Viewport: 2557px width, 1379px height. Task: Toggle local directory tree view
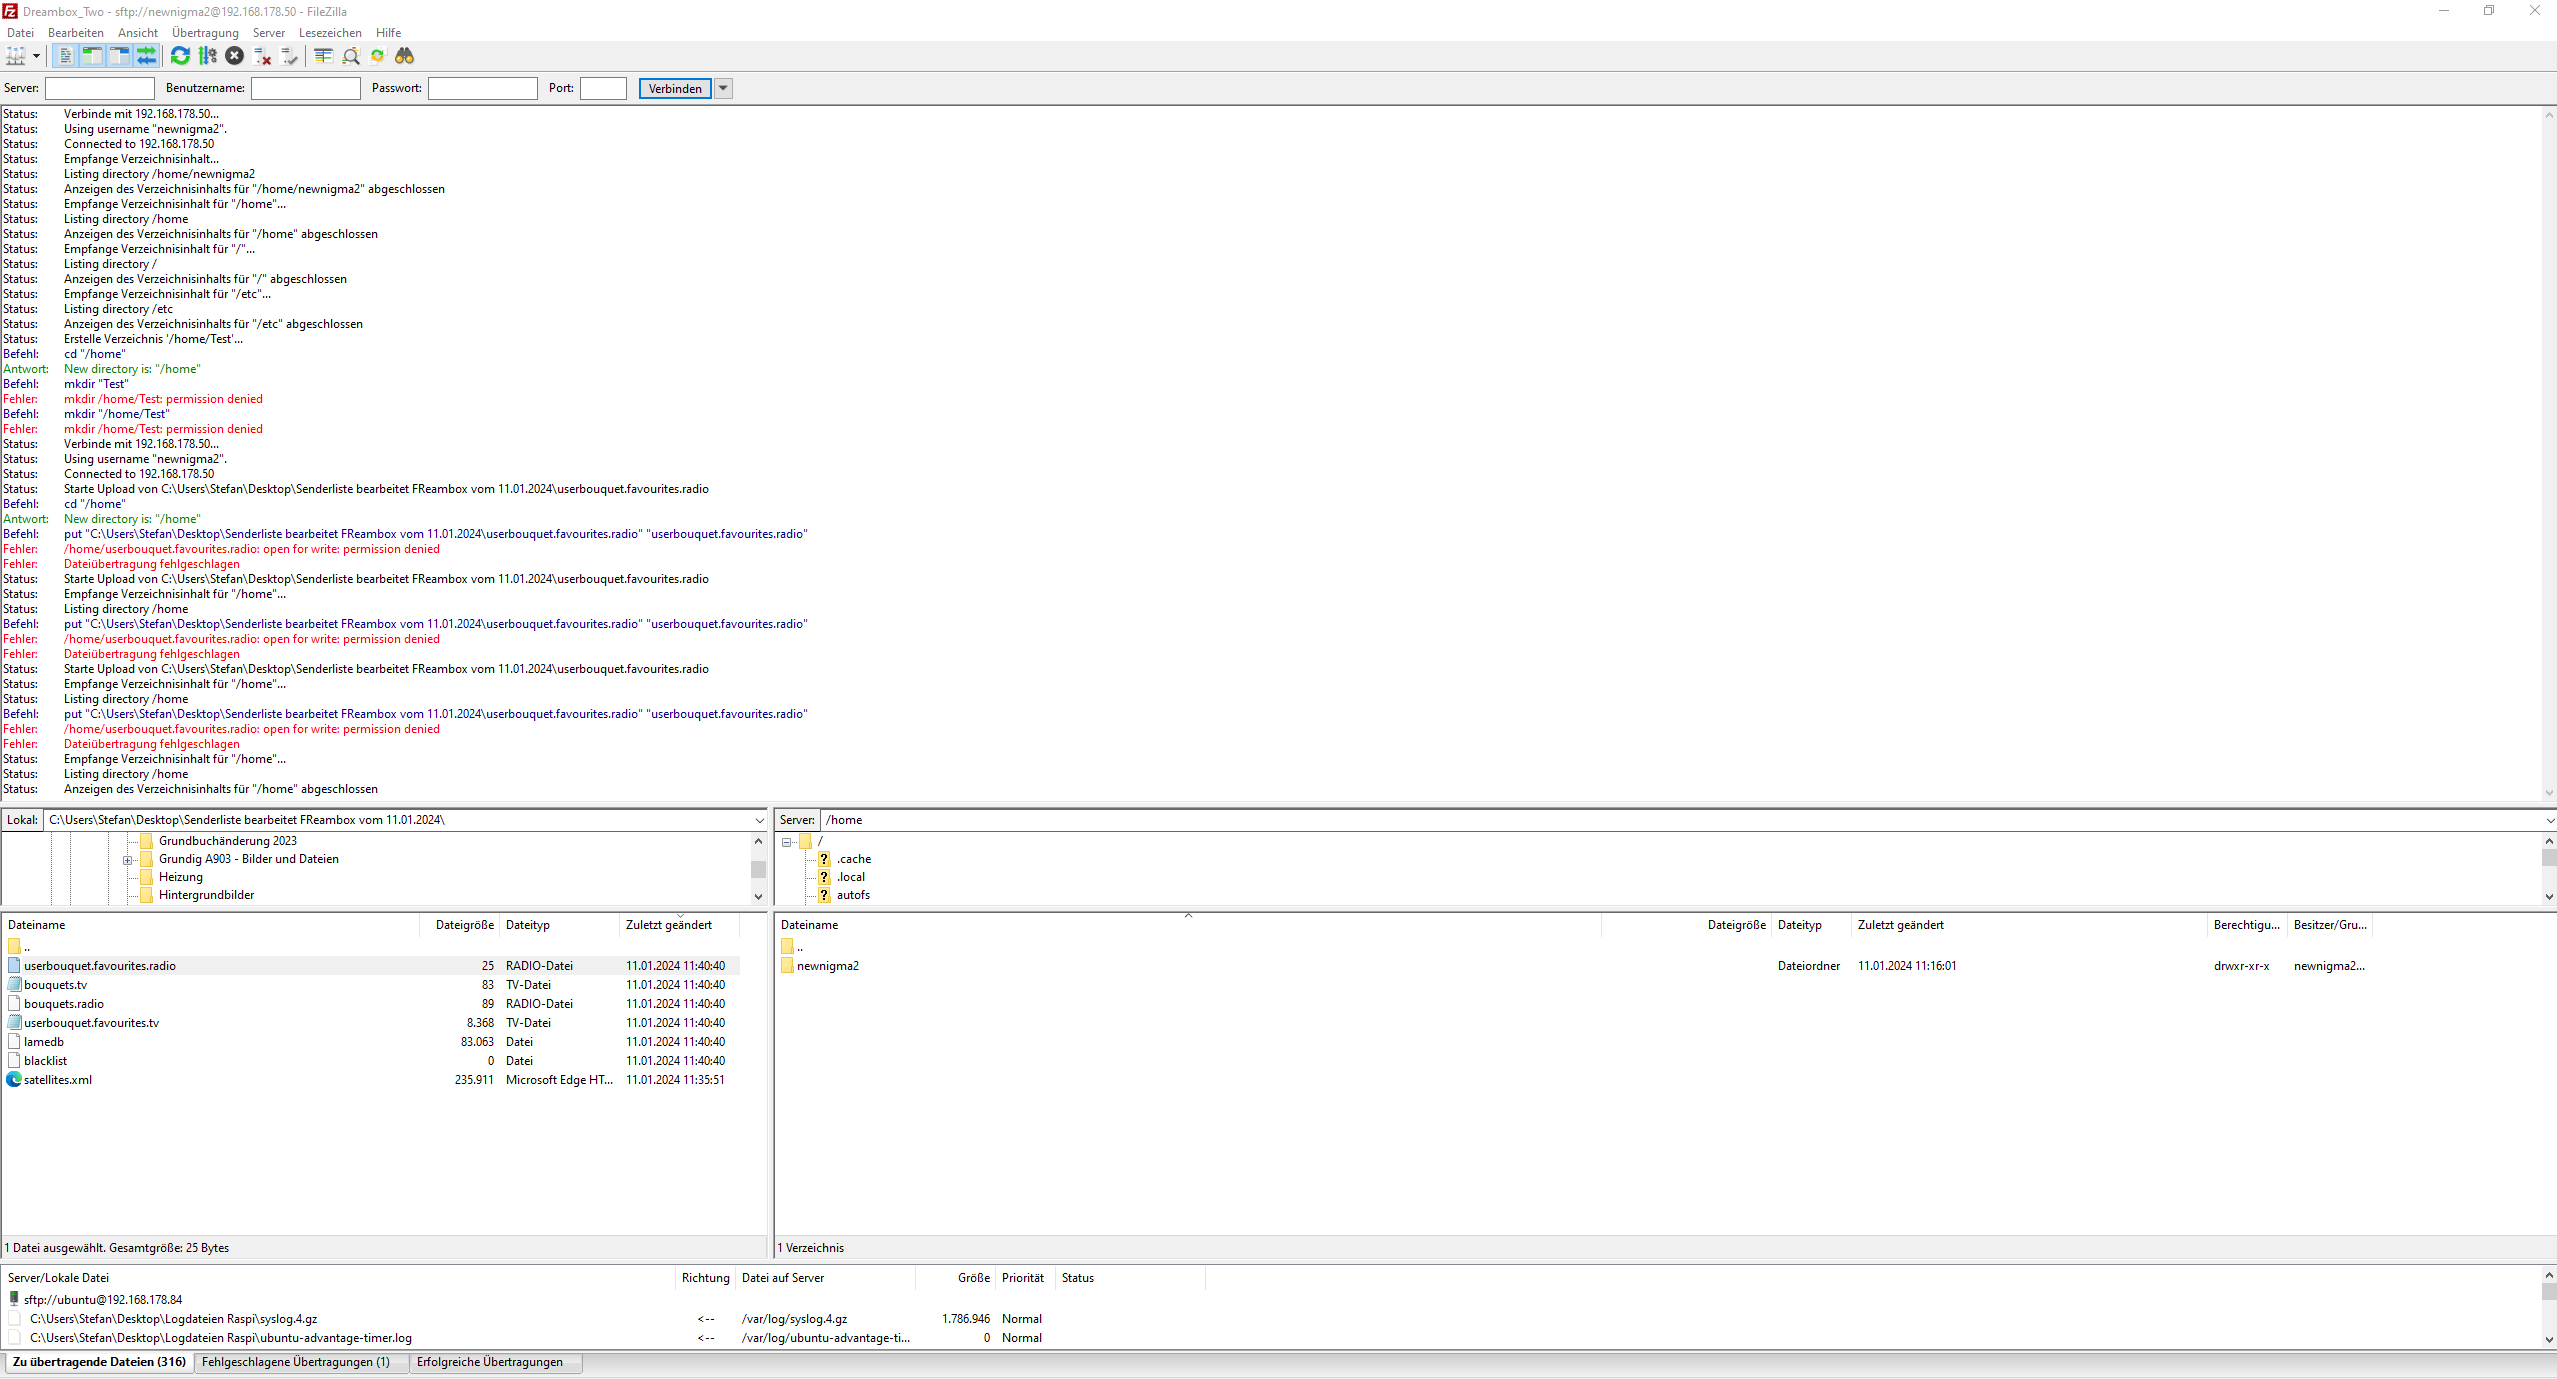tap(92, 56)
